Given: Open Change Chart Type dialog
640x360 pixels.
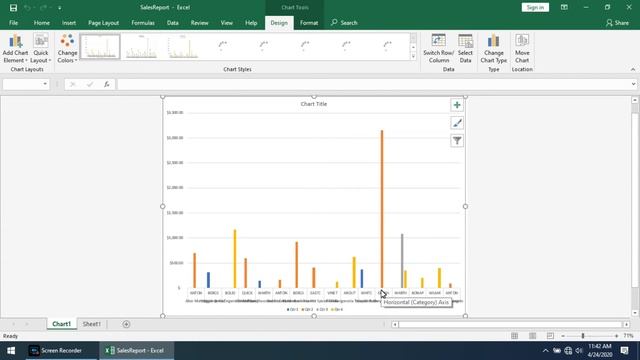Looking at the screenshot, I should coord(493,49).
